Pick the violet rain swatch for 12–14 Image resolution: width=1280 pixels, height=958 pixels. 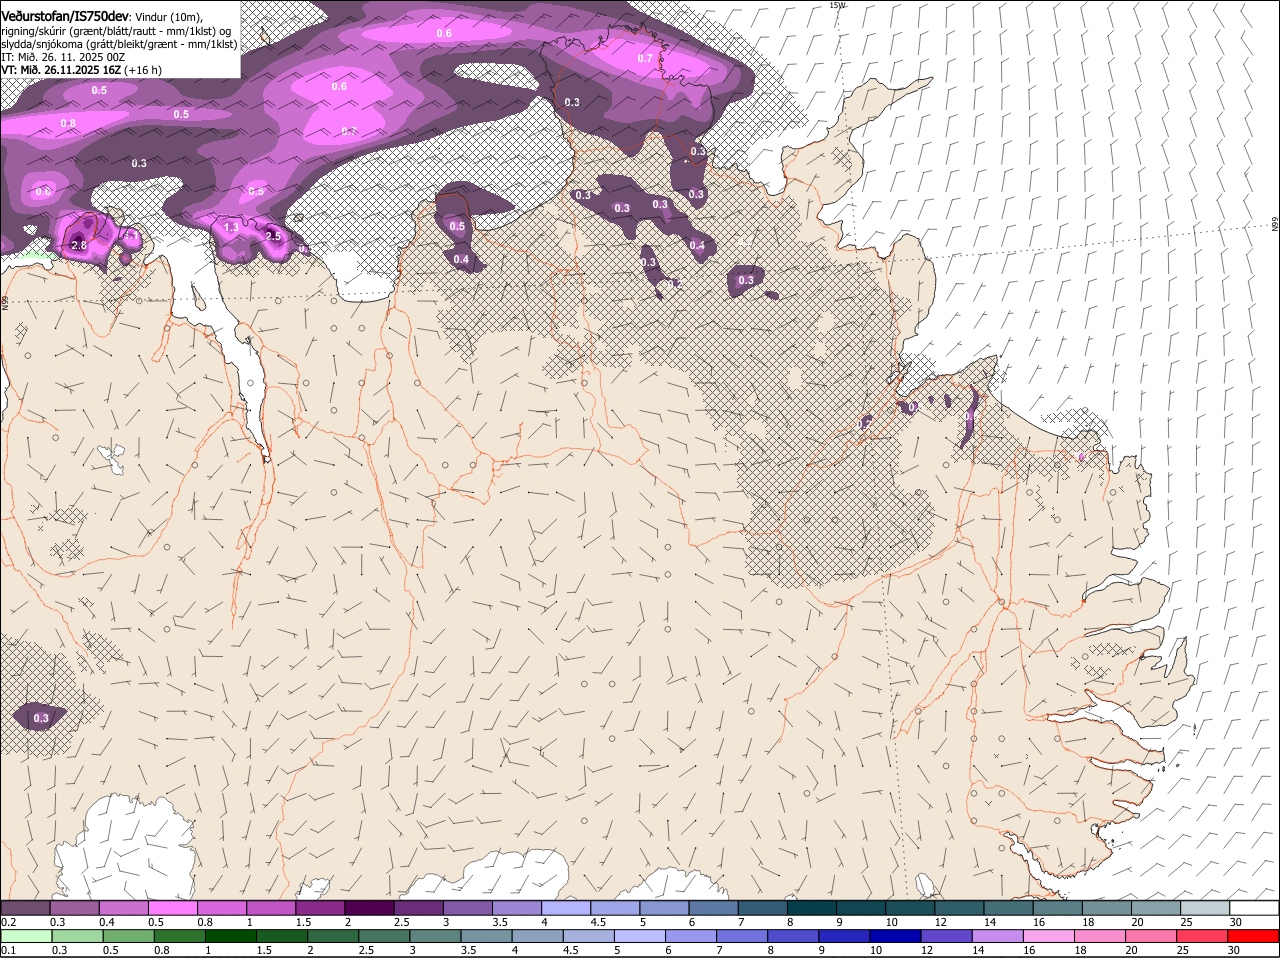coord(947,936)
